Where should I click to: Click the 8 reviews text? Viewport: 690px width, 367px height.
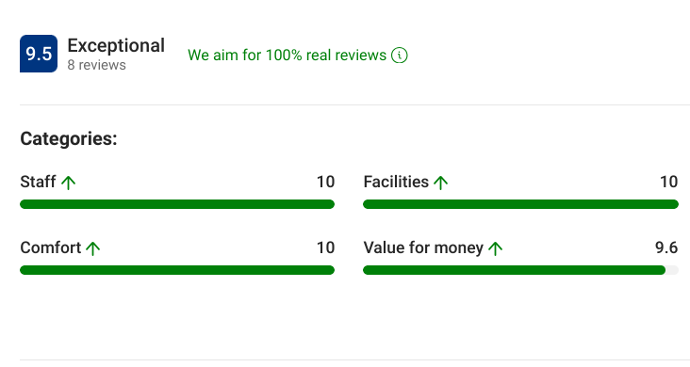96,65
